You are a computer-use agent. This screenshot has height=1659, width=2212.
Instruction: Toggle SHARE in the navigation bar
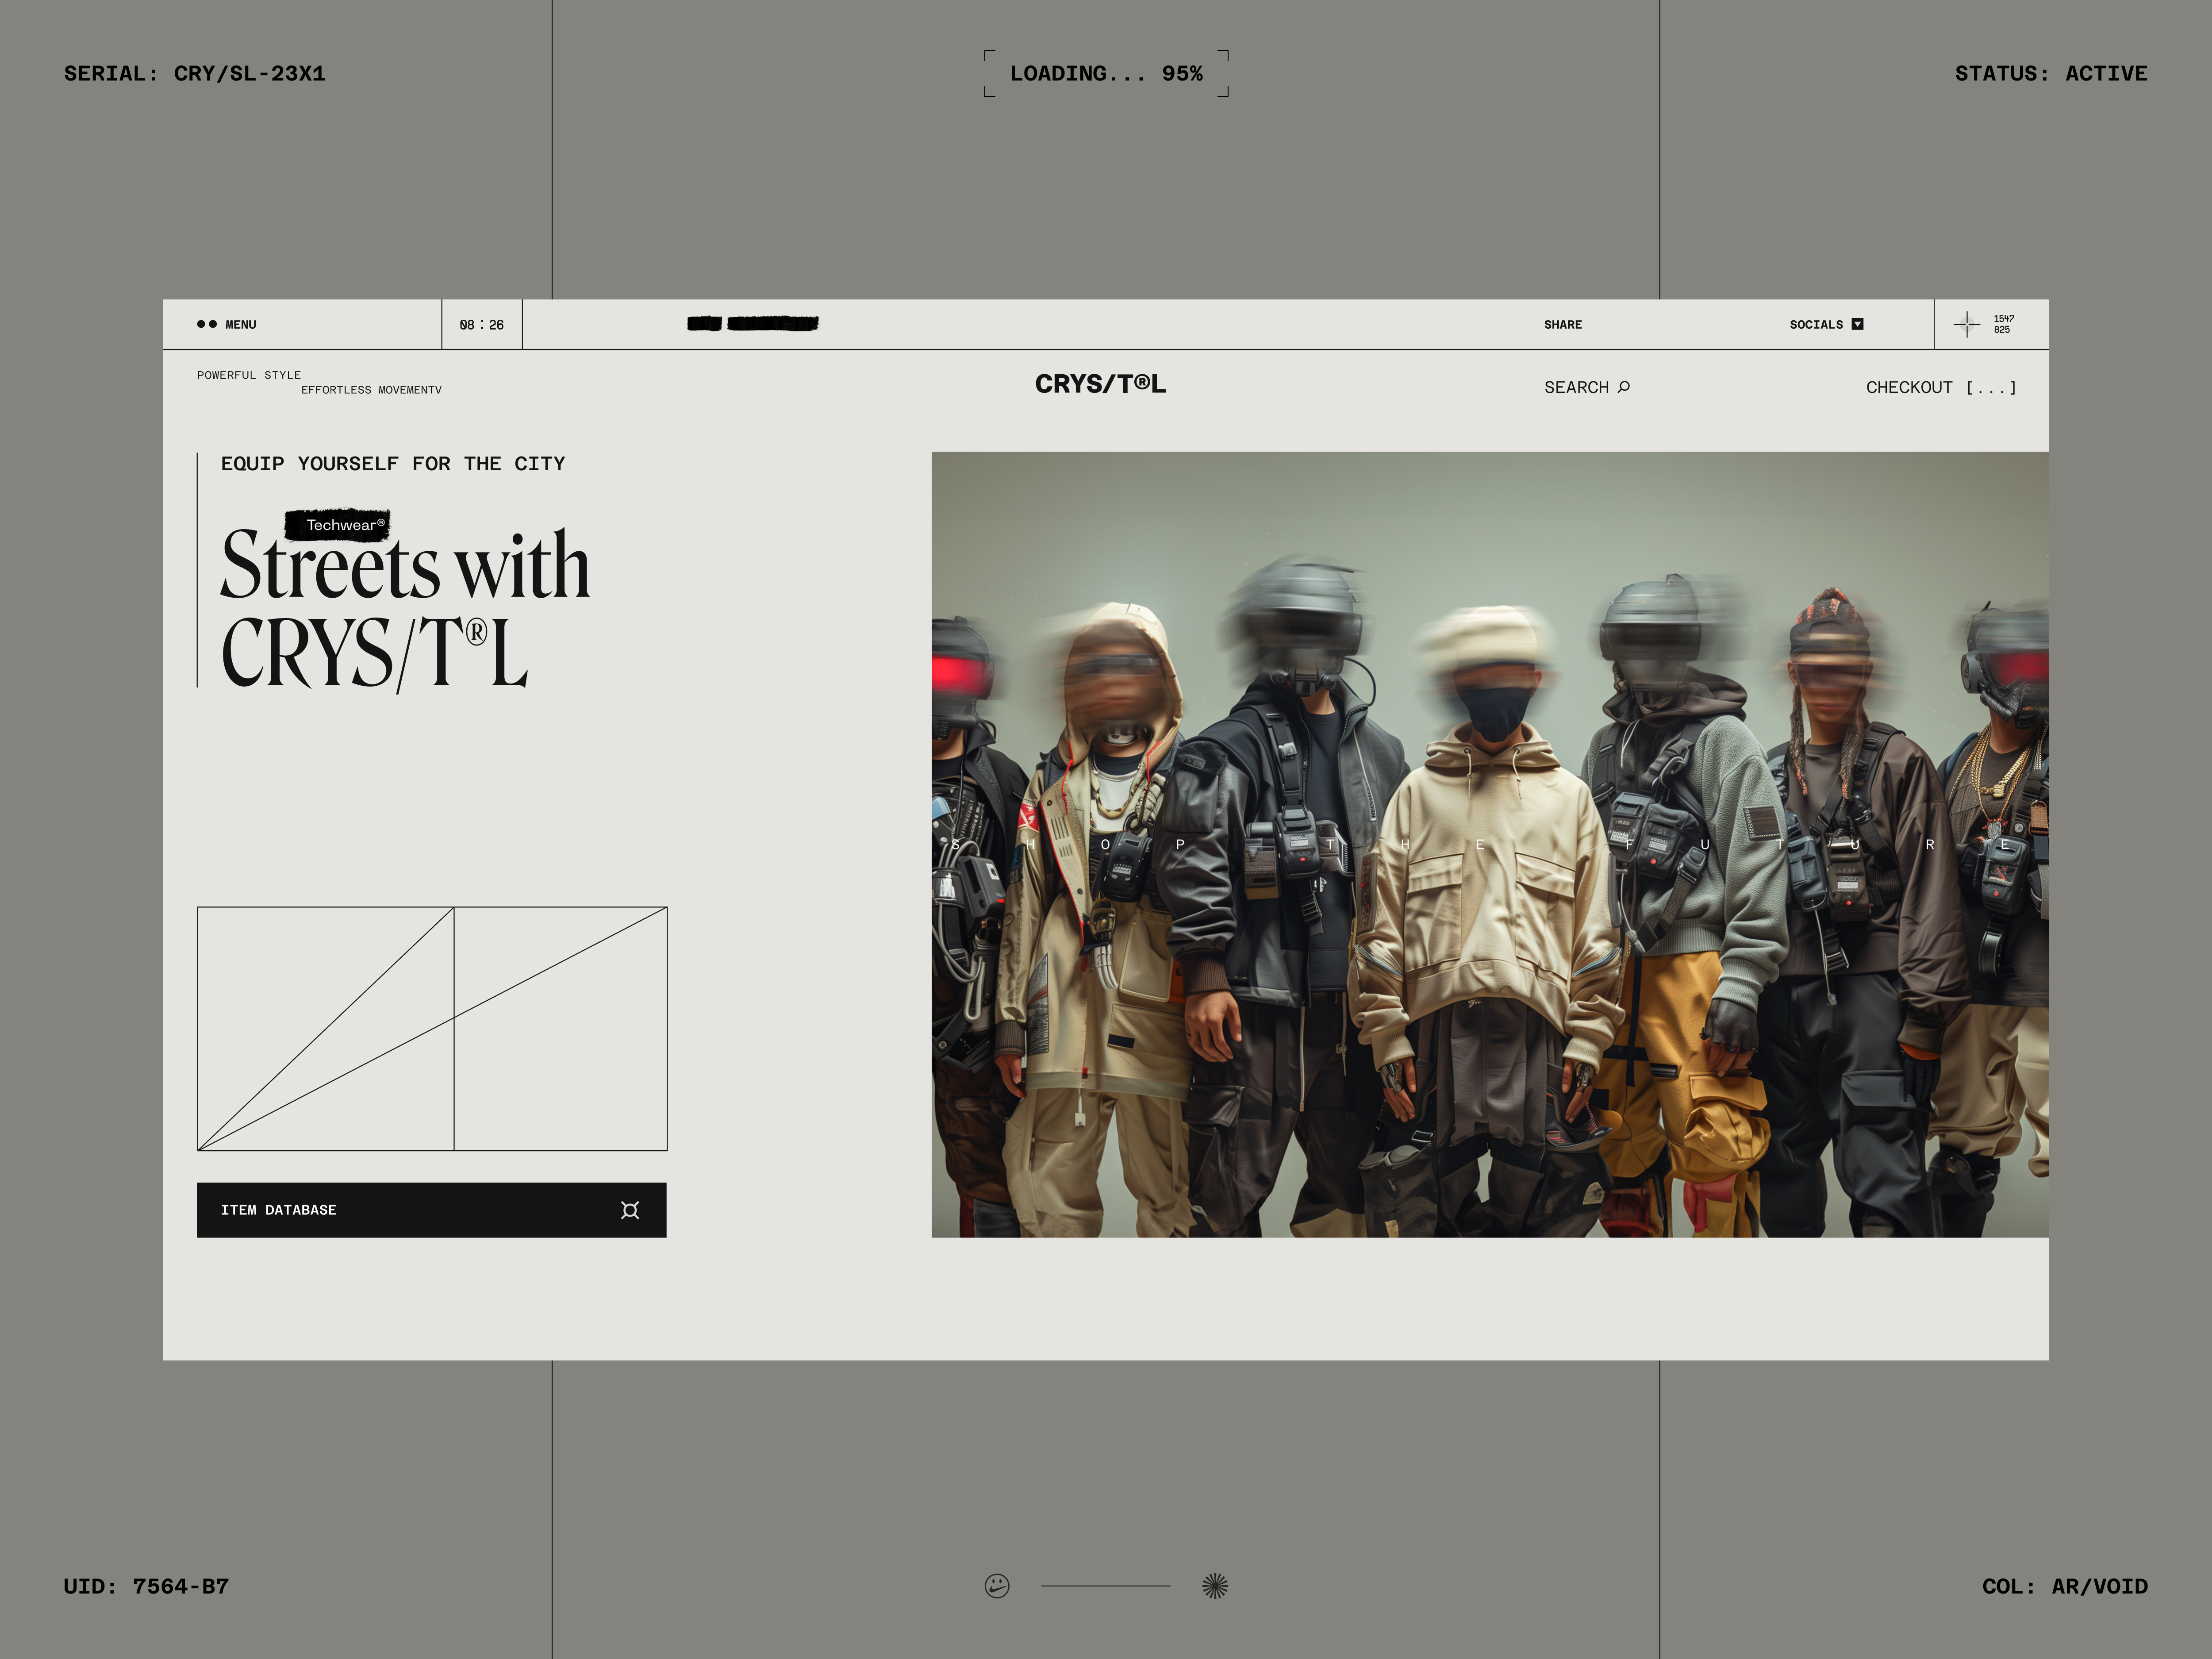coord(1562,324)
